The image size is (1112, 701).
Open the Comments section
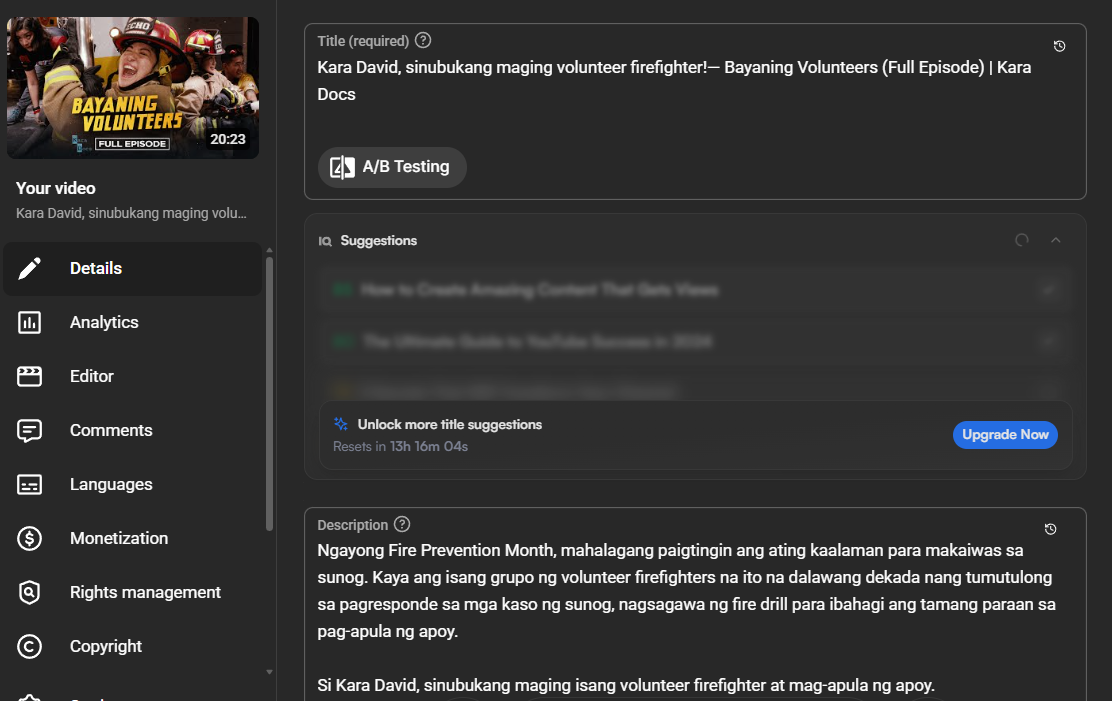133,431
